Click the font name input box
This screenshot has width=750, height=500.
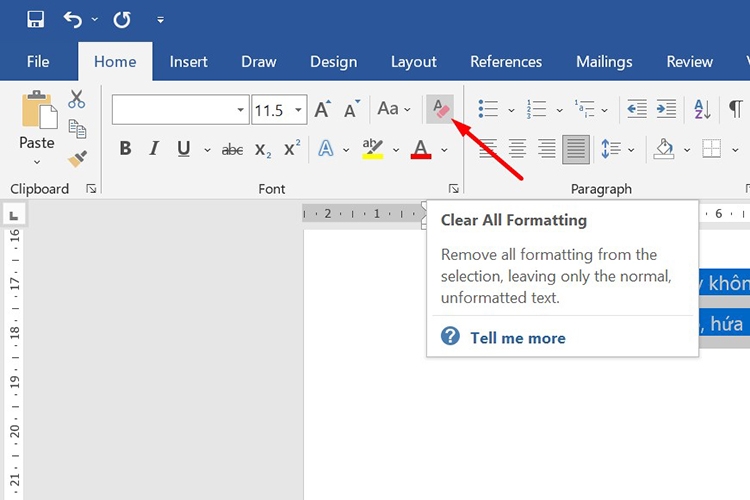172,110
